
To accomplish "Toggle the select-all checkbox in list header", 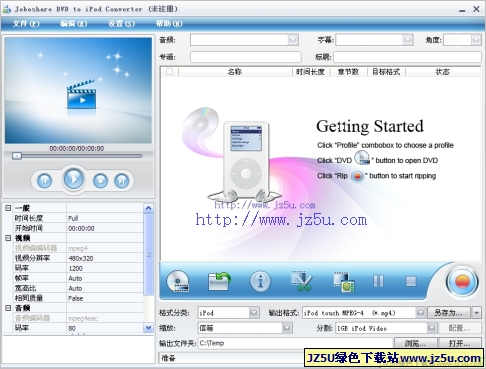I will tap(169, 72).
